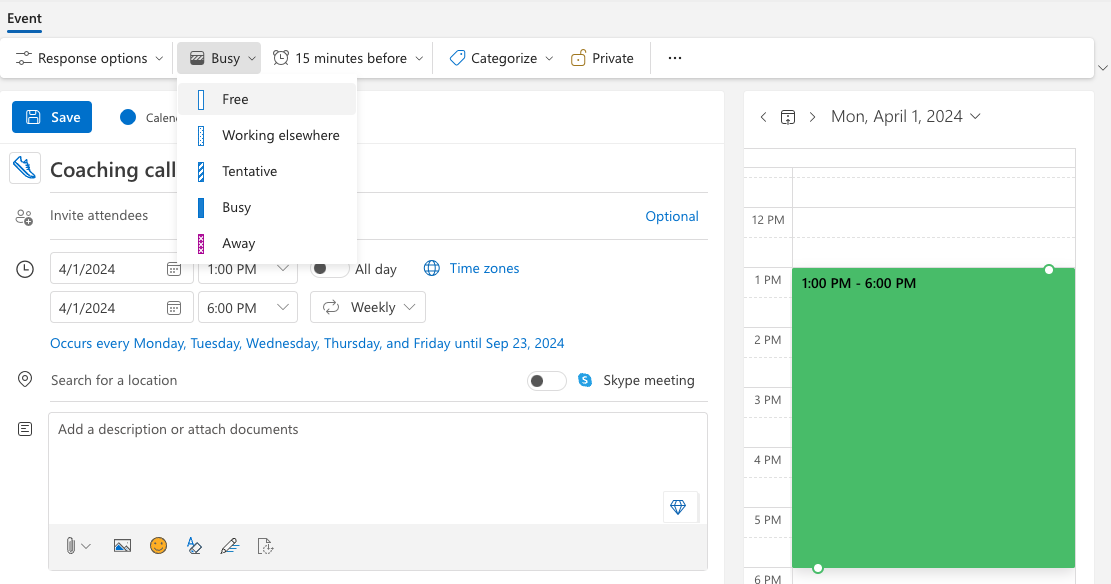Save the event

tap(52, 117)
